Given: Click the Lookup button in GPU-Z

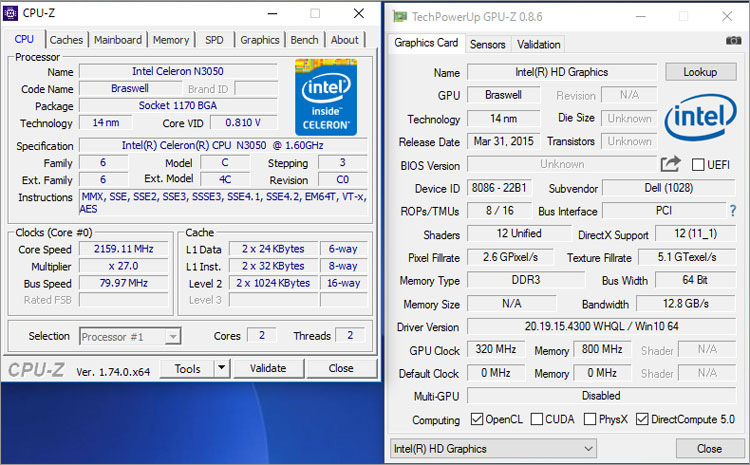Looking at the screenshot, I should tap(700, 72).
